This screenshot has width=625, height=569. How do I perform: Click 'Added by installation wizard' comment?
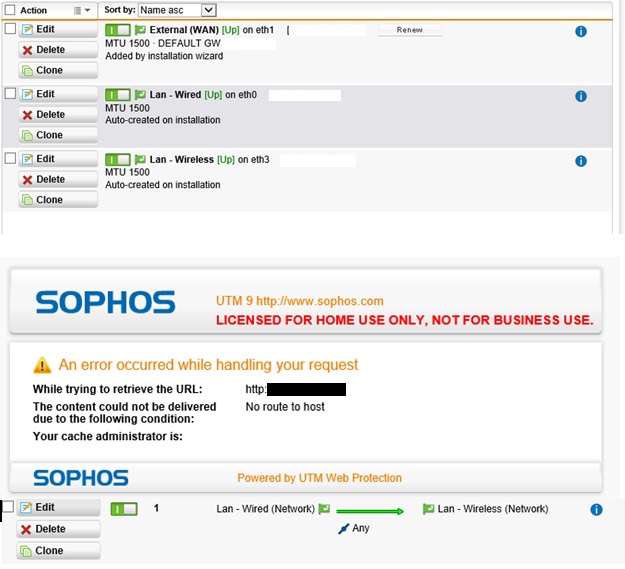(164, 56)
